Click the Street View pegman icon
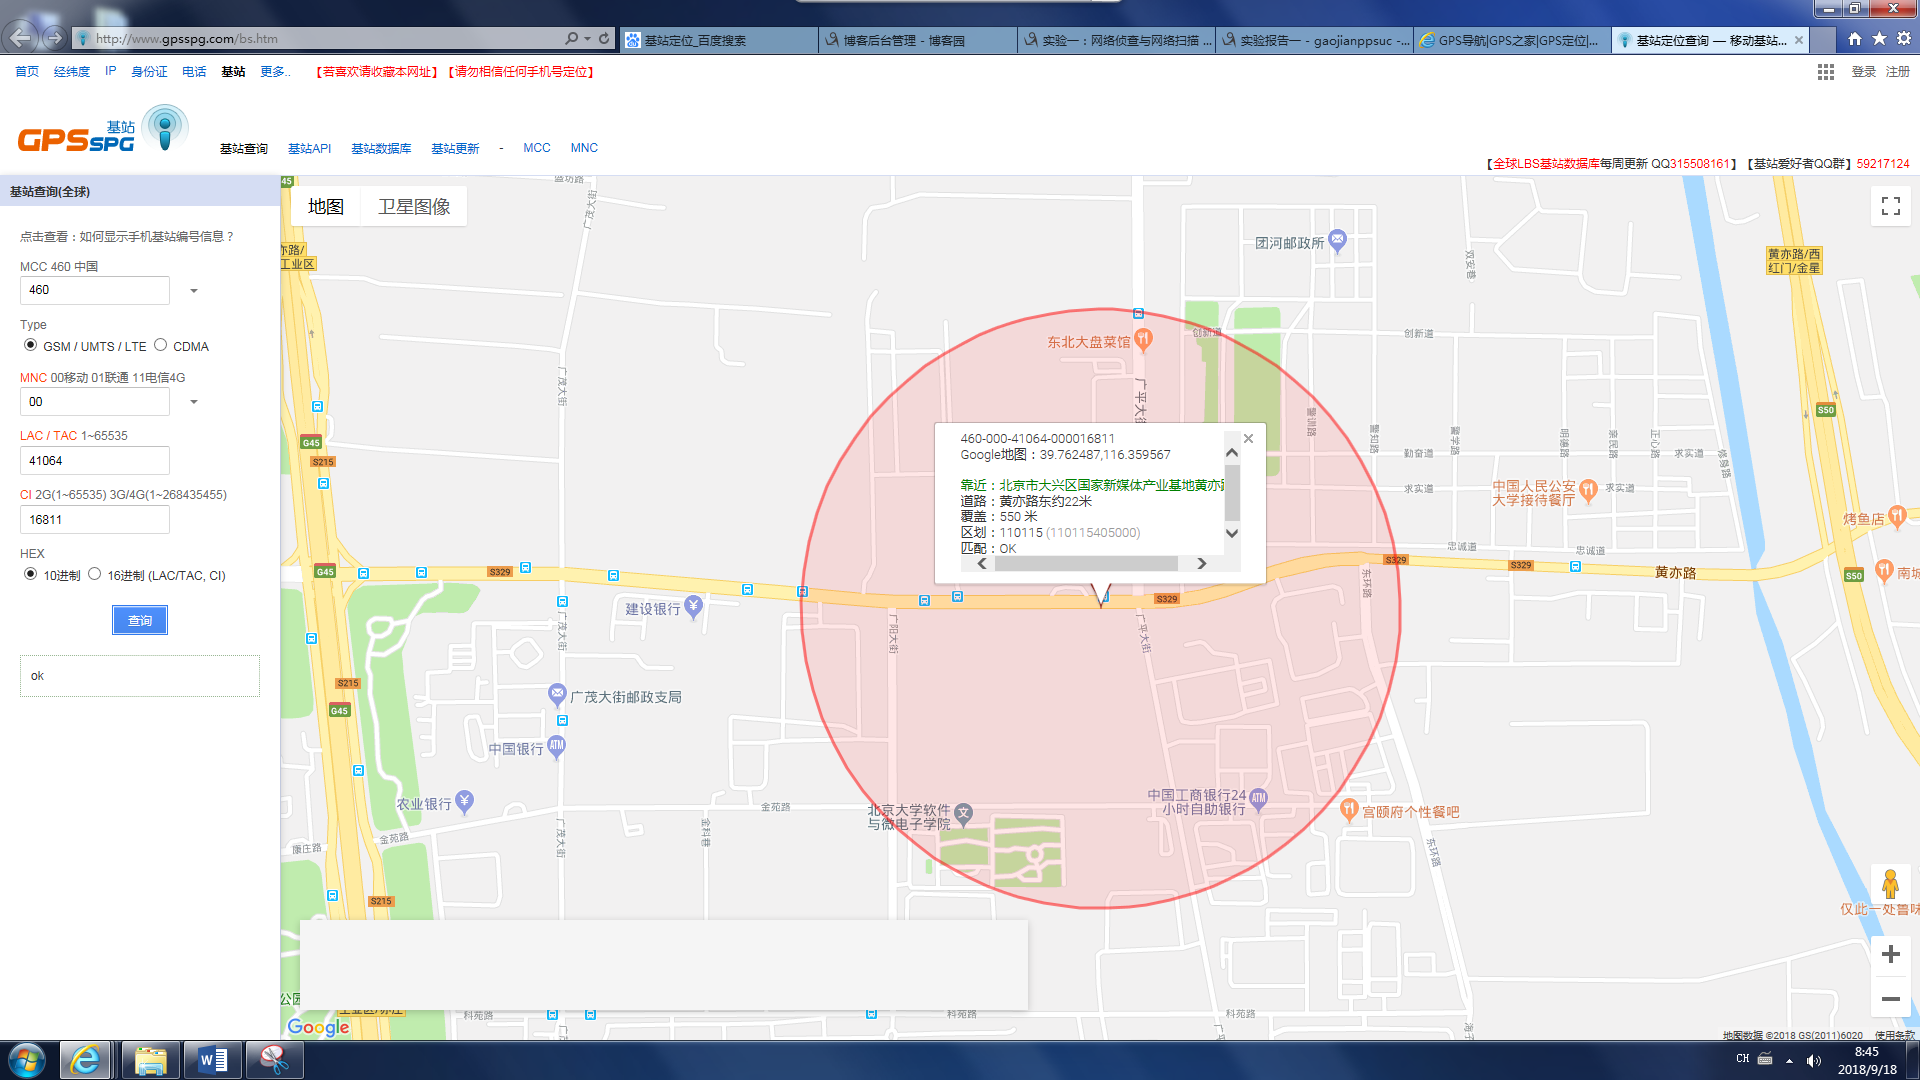Screen dimensions: 1920x1080 coord(1890,884)
